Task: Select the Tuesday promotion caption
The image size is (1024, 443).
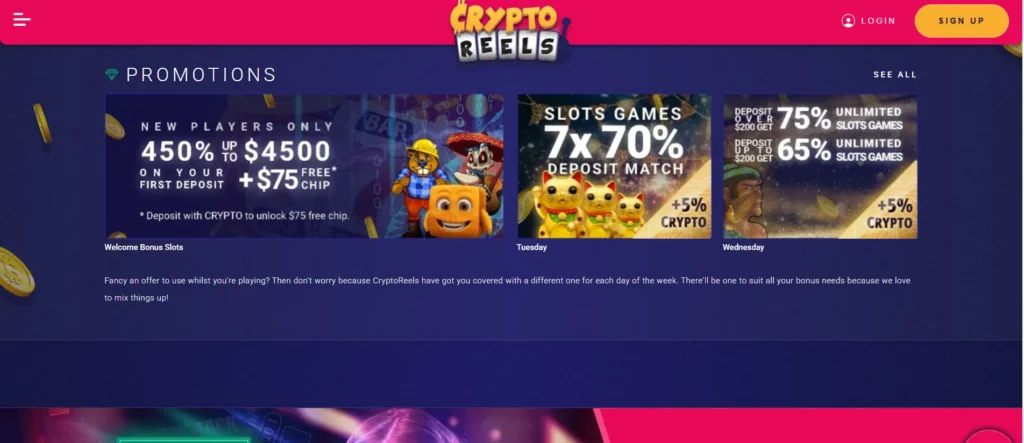Action: [532, 248]
